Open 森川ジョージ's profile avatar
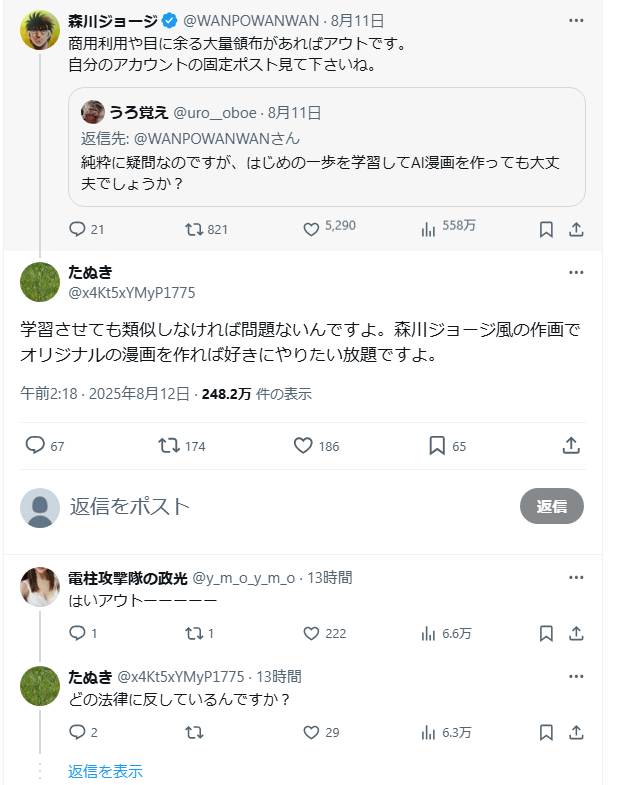The width and height of the screenshot is (618, 785). tap(39, 30)
